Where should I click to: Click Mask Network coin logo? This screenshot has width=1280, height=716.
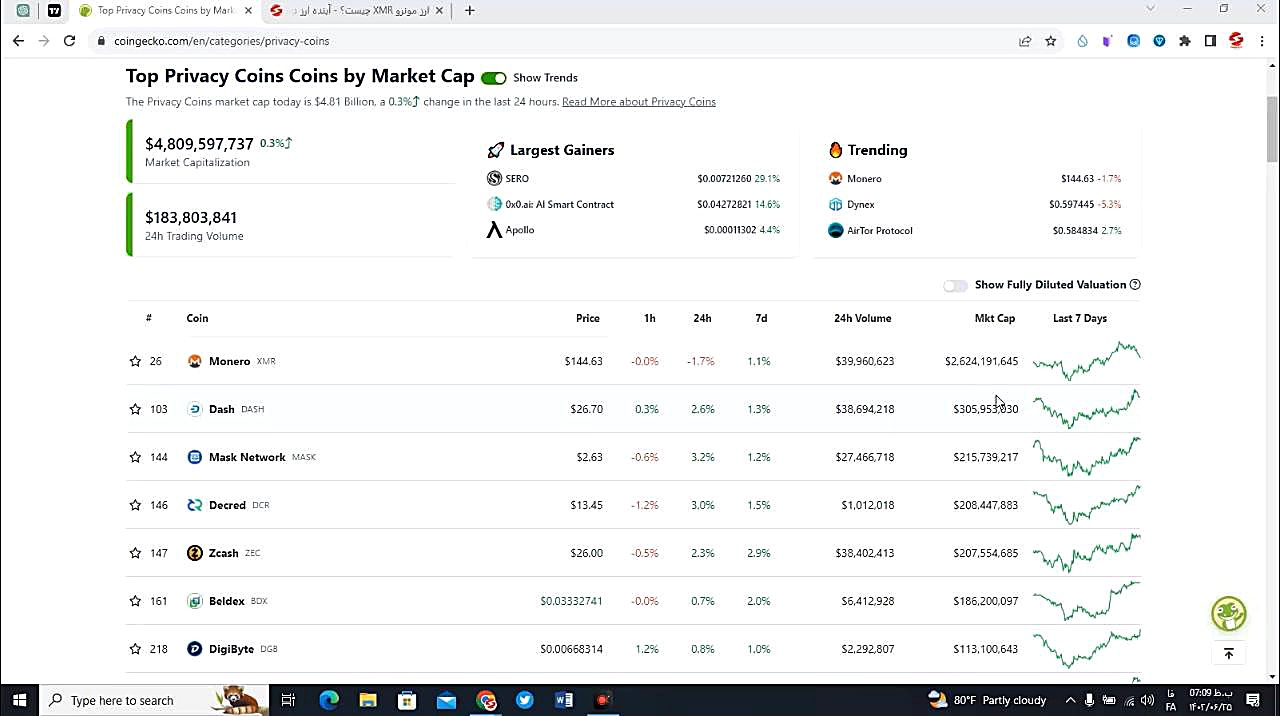click(x=195, y=457)
